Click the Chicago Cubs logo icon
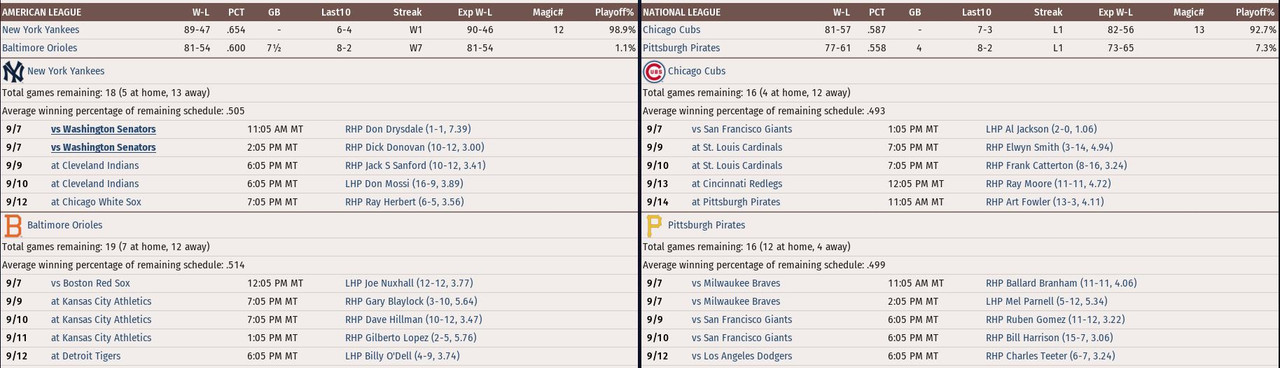 [x=653, y=72]
